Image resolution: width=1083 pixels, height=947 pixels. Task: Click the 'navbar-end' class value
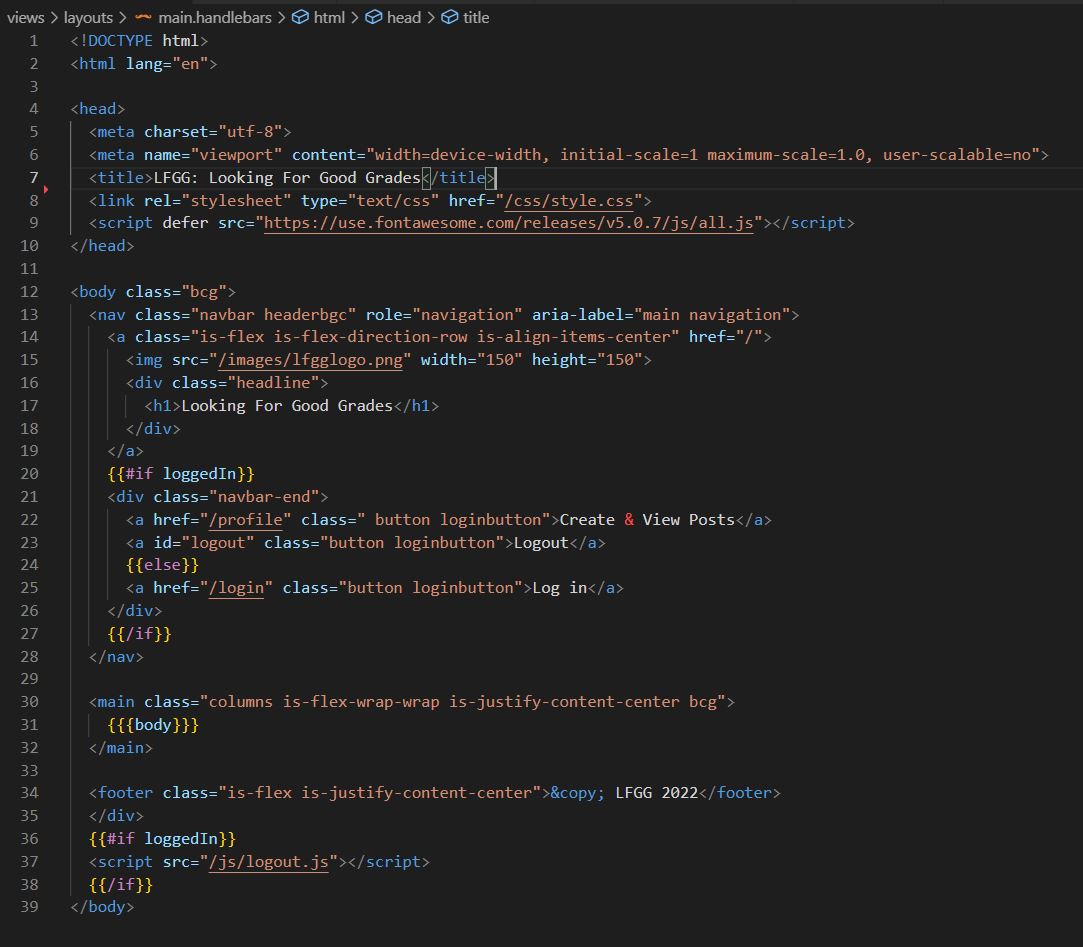[264, 497]
